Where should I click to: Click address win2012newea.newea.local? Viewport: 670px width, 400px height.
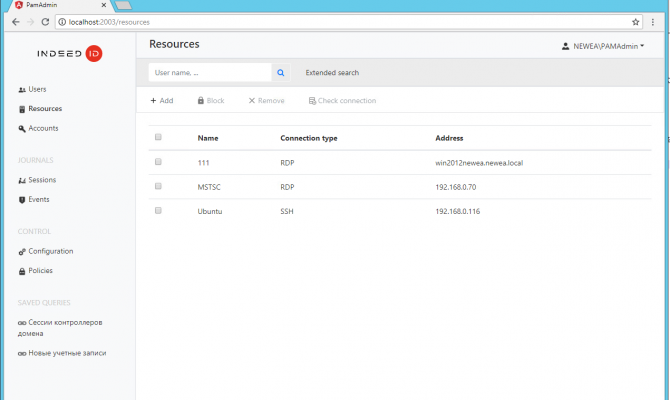(x=479, y=163)
